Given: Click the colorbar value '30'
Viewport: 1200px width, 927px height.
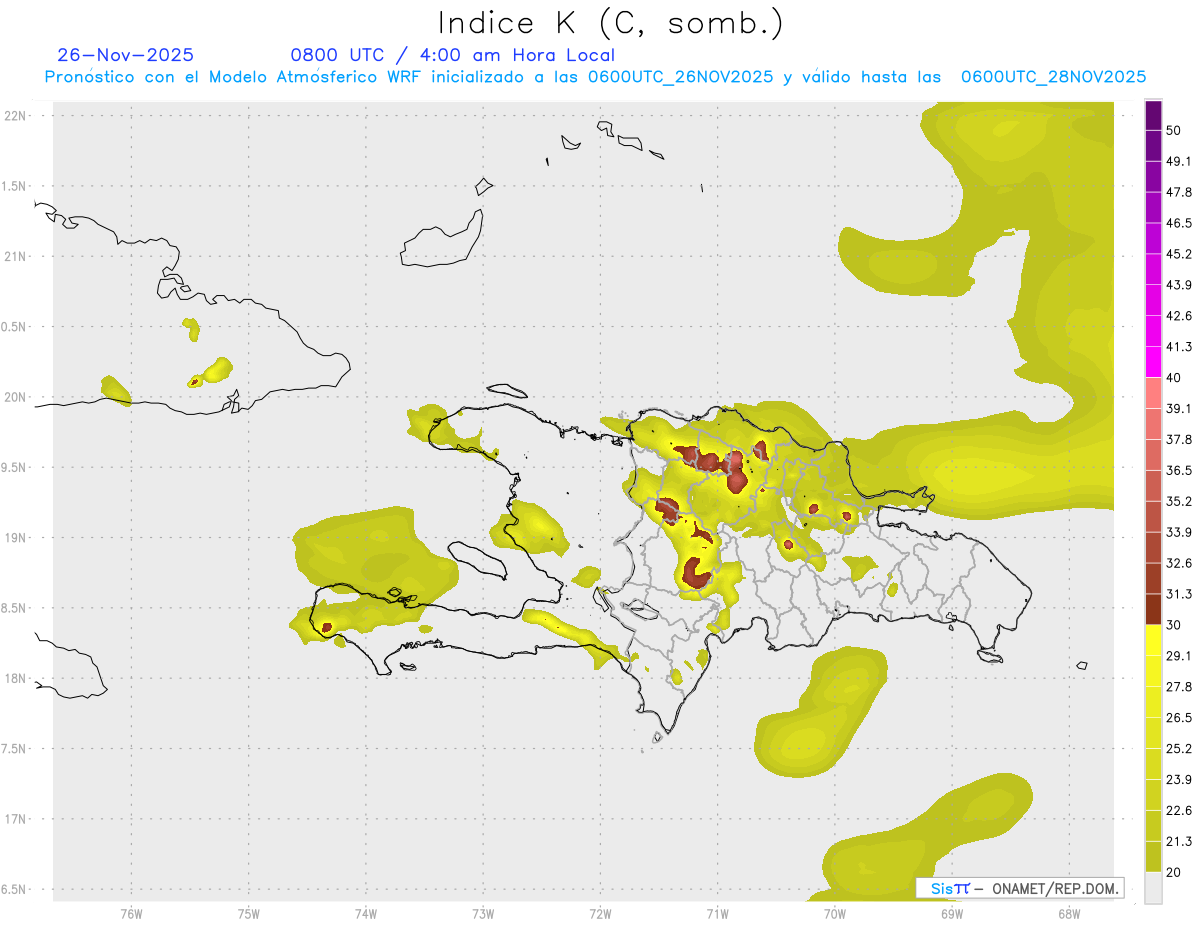Looking at the screenshot, I should (1174, 625).
